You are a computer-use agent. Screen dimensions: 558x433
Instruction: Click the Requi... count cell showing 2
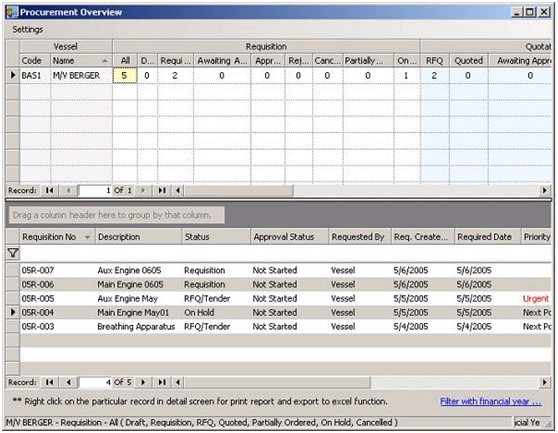pyautogui.click(x=175, y=75)
